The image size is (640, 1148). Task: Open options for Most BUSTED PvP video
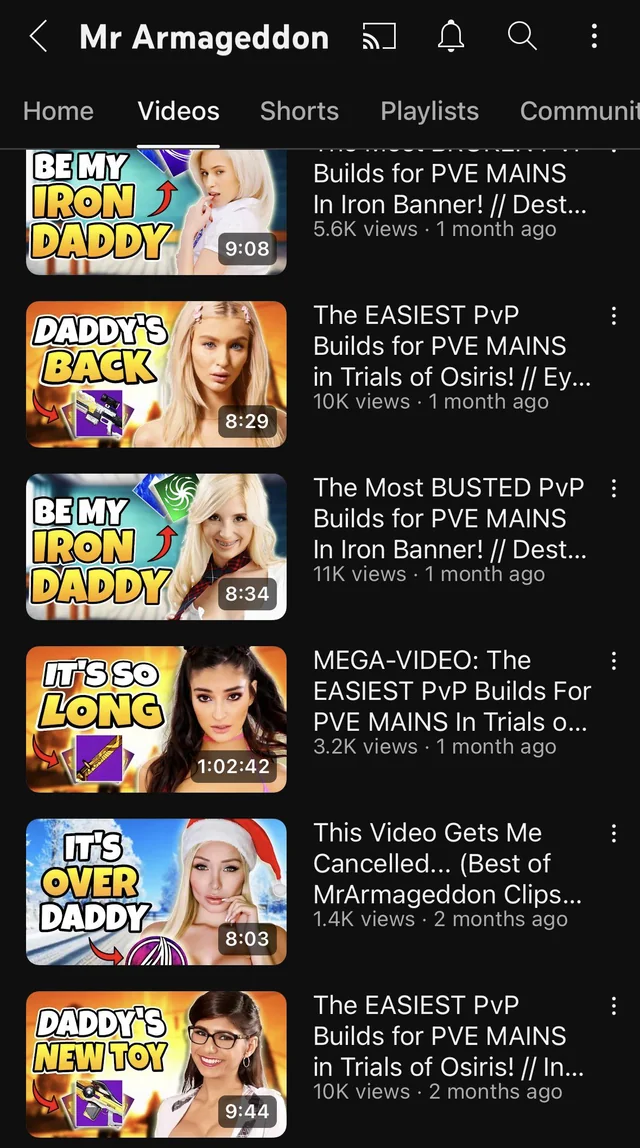pyautogui.click(x=614, y=488)
